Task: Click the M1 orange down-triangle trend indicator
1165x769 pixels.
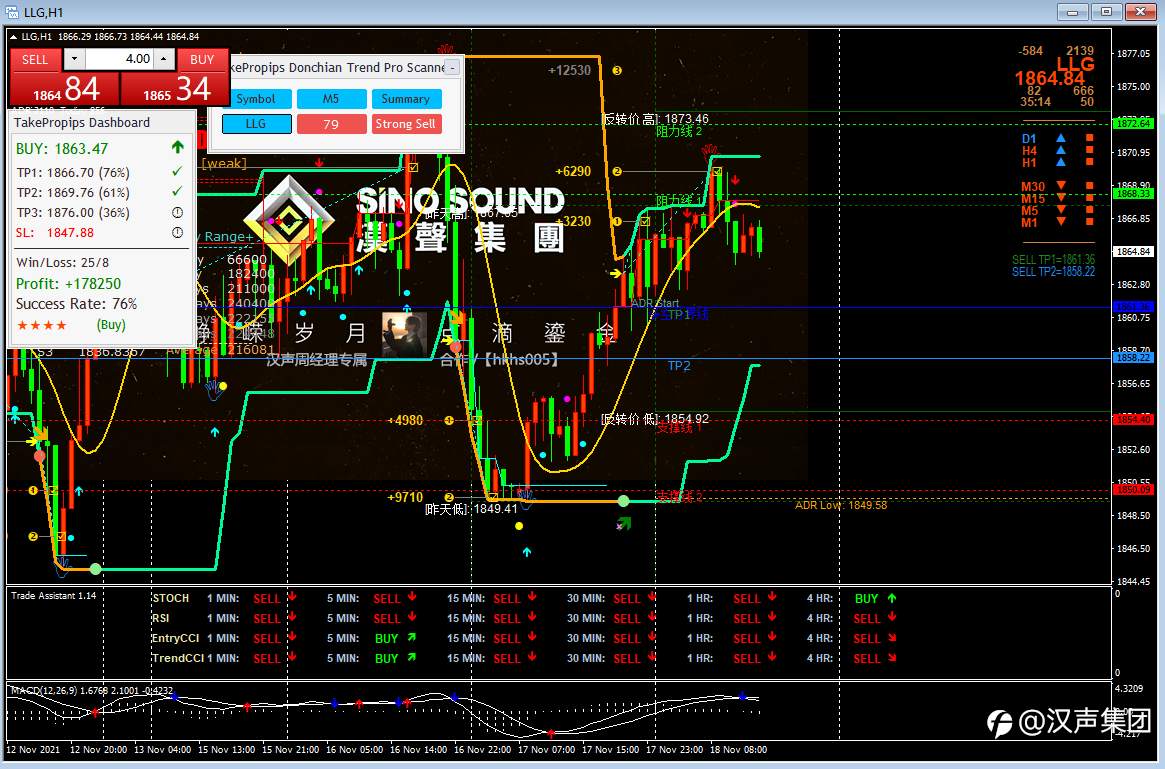Action: [1061, 221]
